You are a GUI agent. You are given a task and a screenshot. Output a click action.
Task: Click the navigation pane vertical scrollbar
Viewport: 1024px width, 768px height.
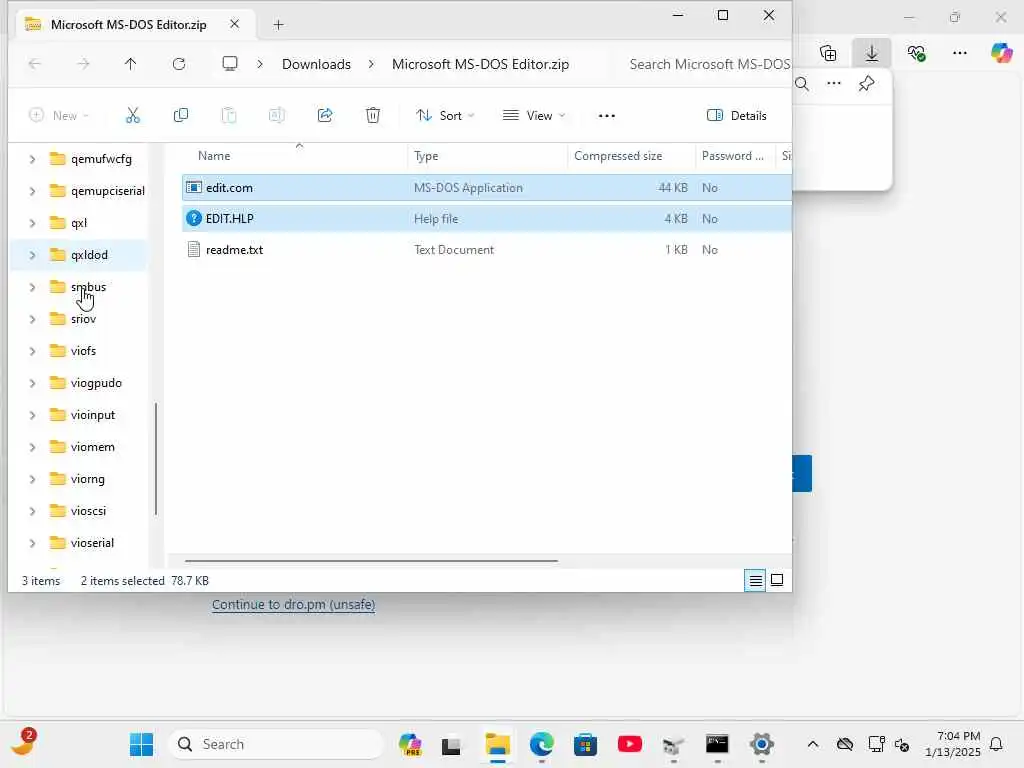tap(156, 459)
